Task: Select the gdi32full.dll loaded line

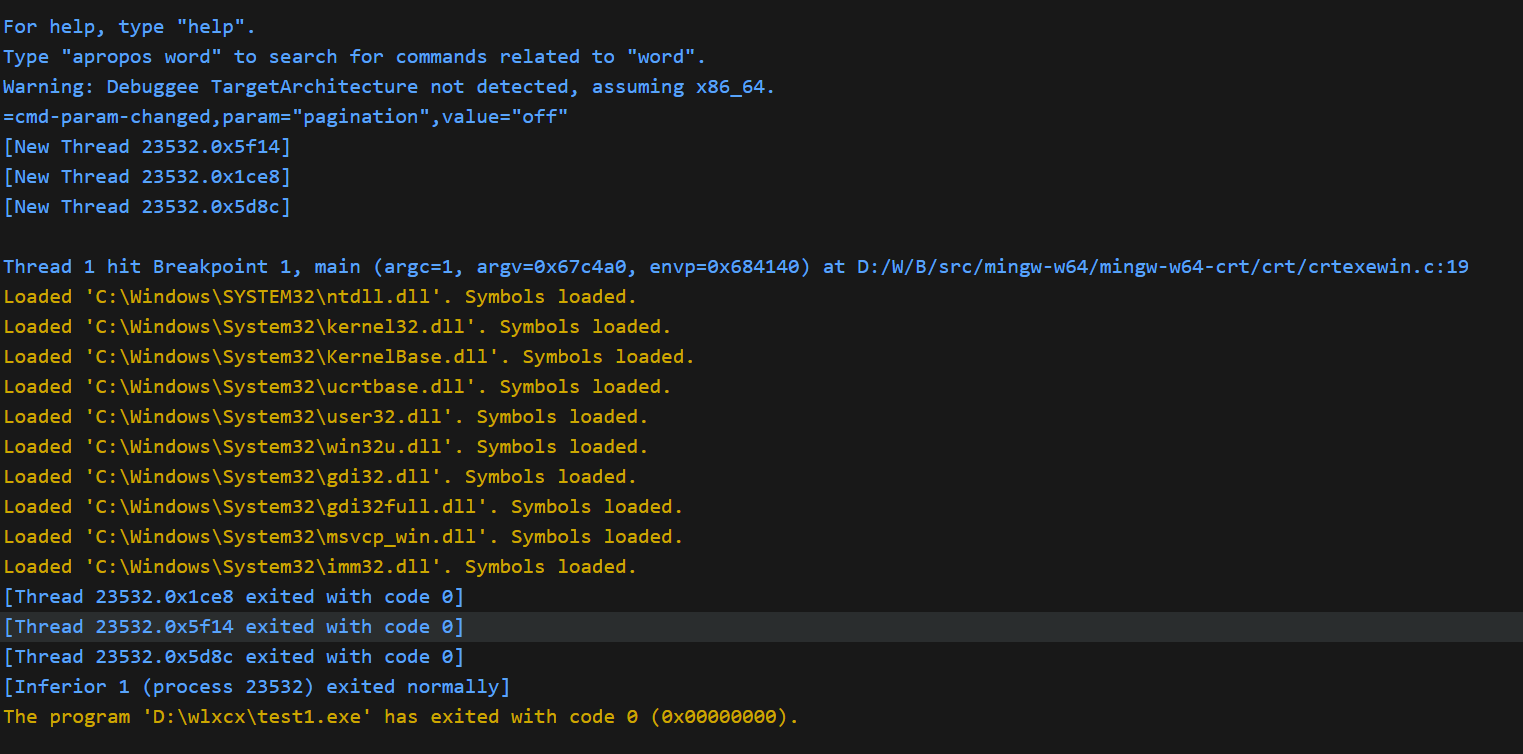Action: pos(343,507)
